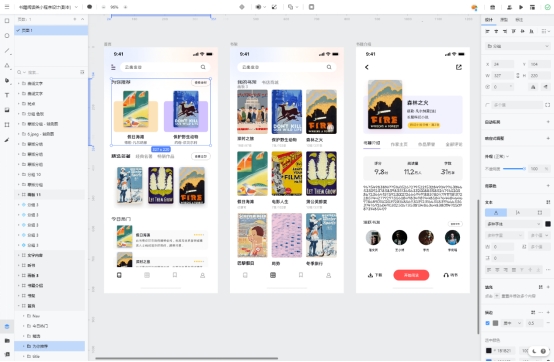This screenshot has height=362, width=554.
Task: Switch to the third Annotation tab in right panel
Action: tap(519, 19)
